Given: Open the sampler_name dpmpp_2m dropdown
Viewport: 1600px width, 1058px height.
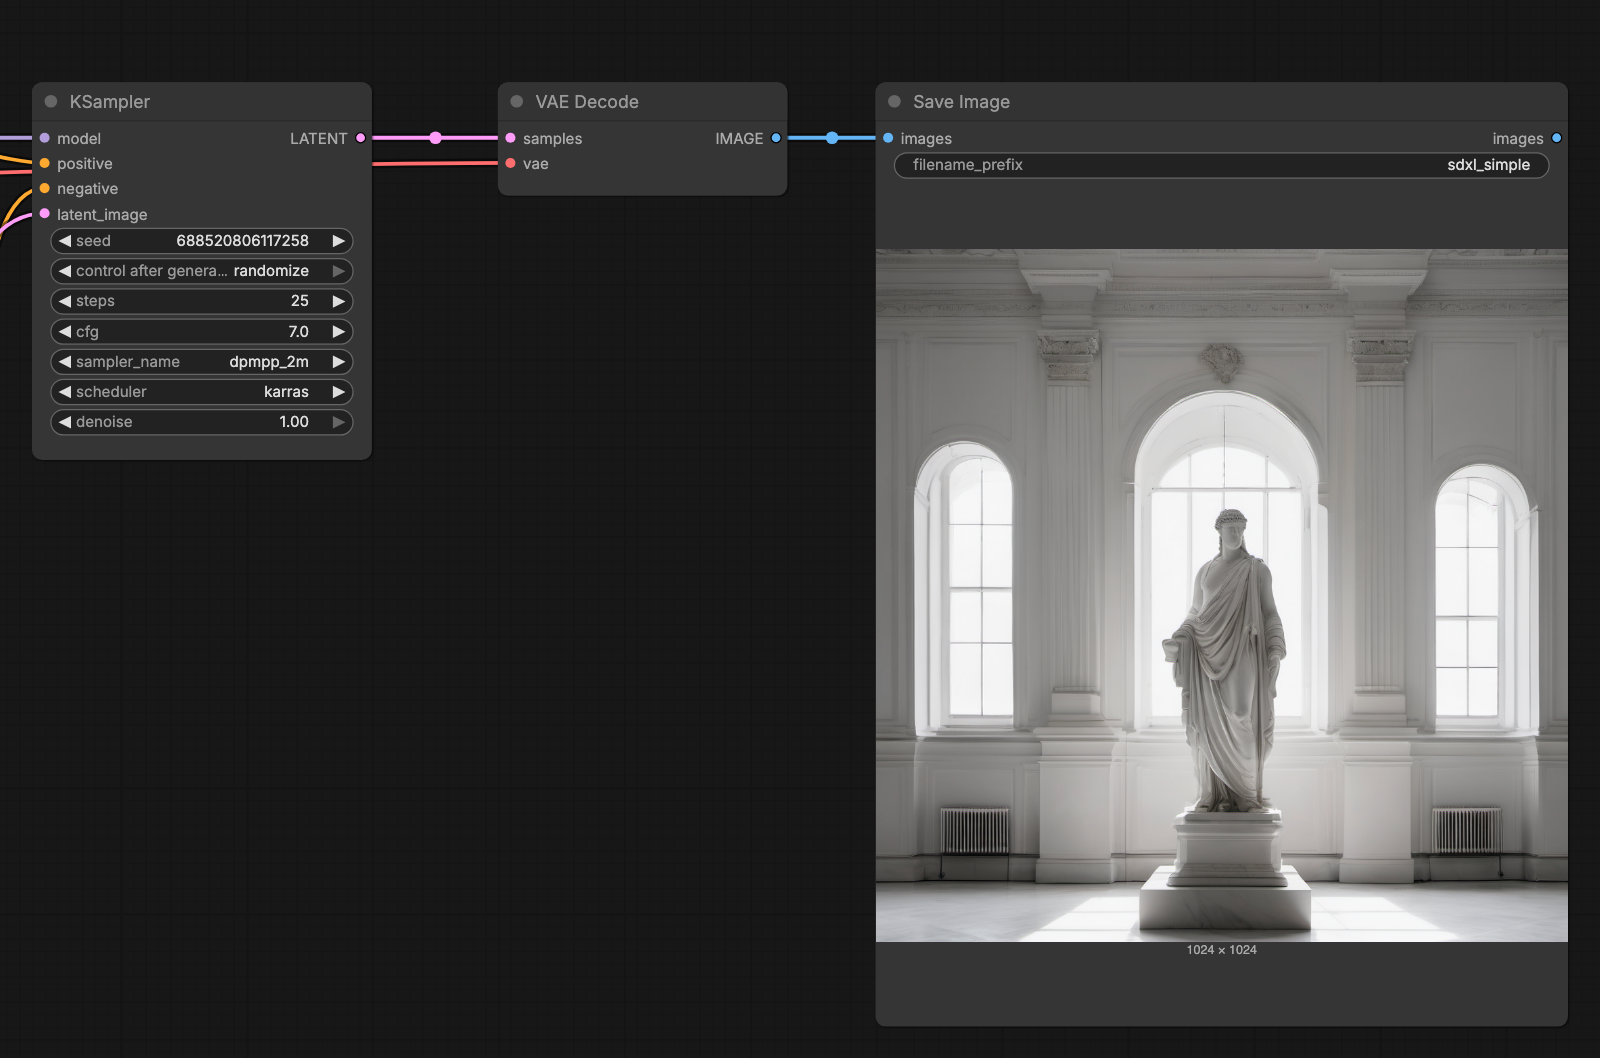Looking at the screenshot, I should pos(202,362).
